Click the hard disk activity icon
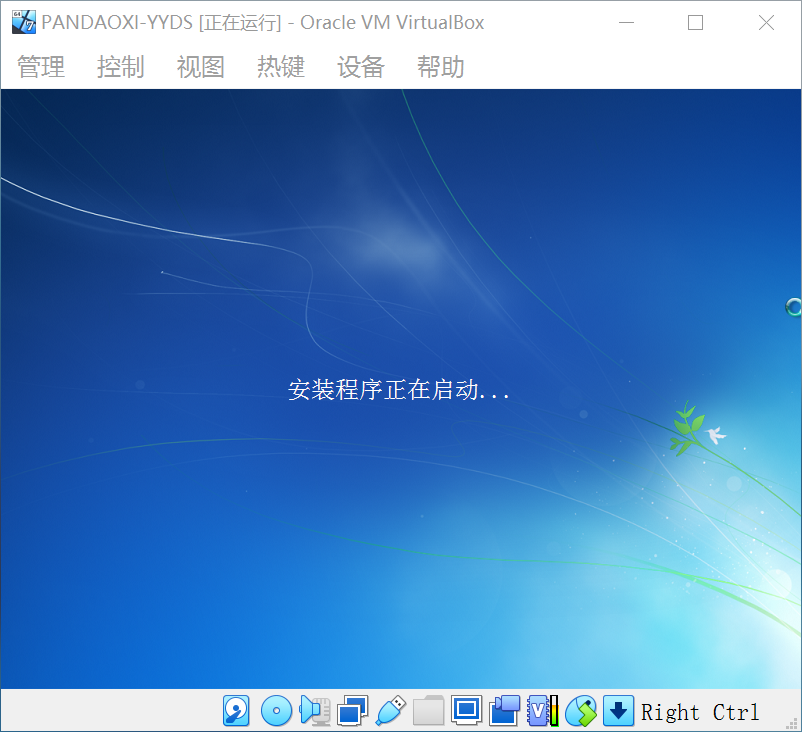The width and height of the screenshot is (802, 732). [x=236, y=711]
